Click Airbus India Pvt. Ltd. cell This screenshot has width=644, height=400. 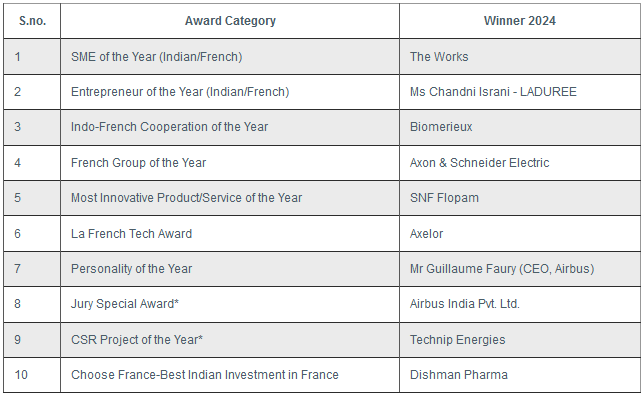click(x=465, y=304)
